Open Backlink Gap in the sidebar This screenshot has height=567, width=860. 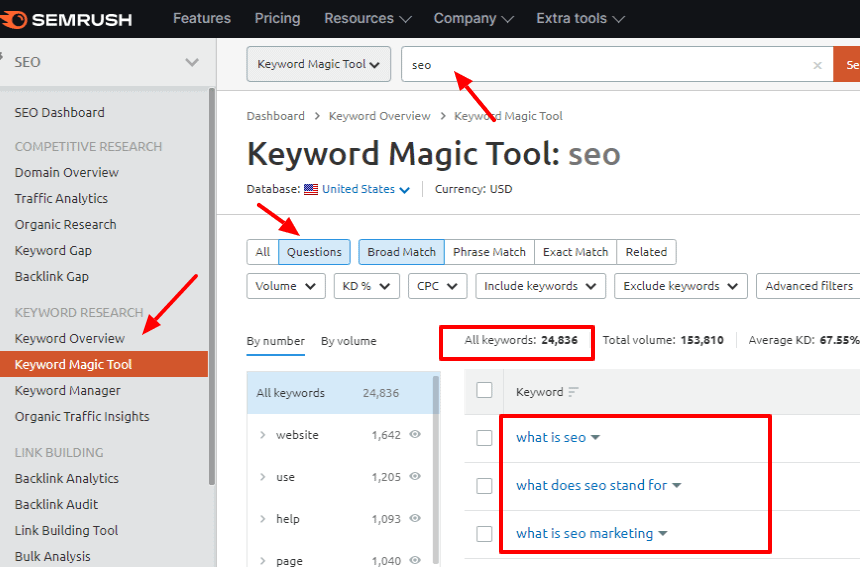pyautogui.click(x=52, y=277)
